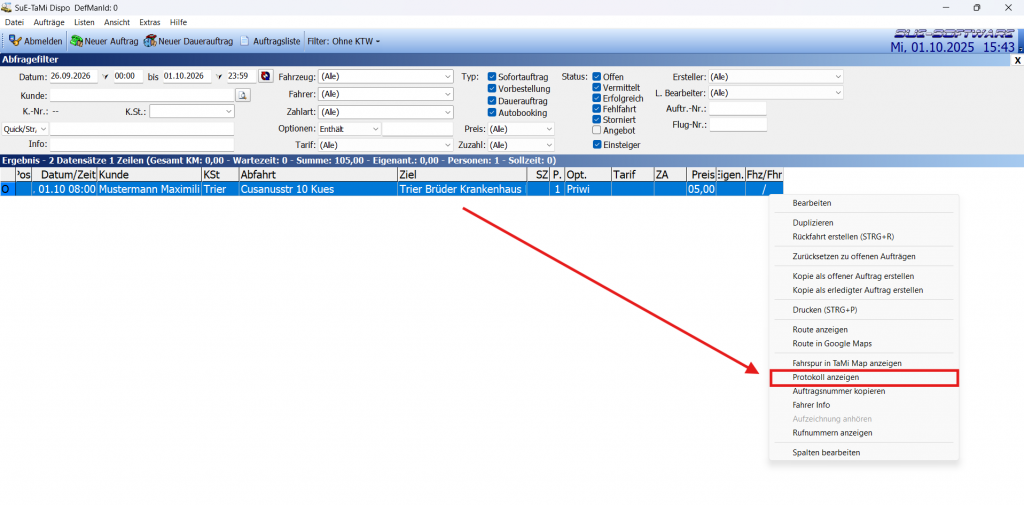Click Duplizieren in the context menu

pyautogui.click(x=813, y=223)
